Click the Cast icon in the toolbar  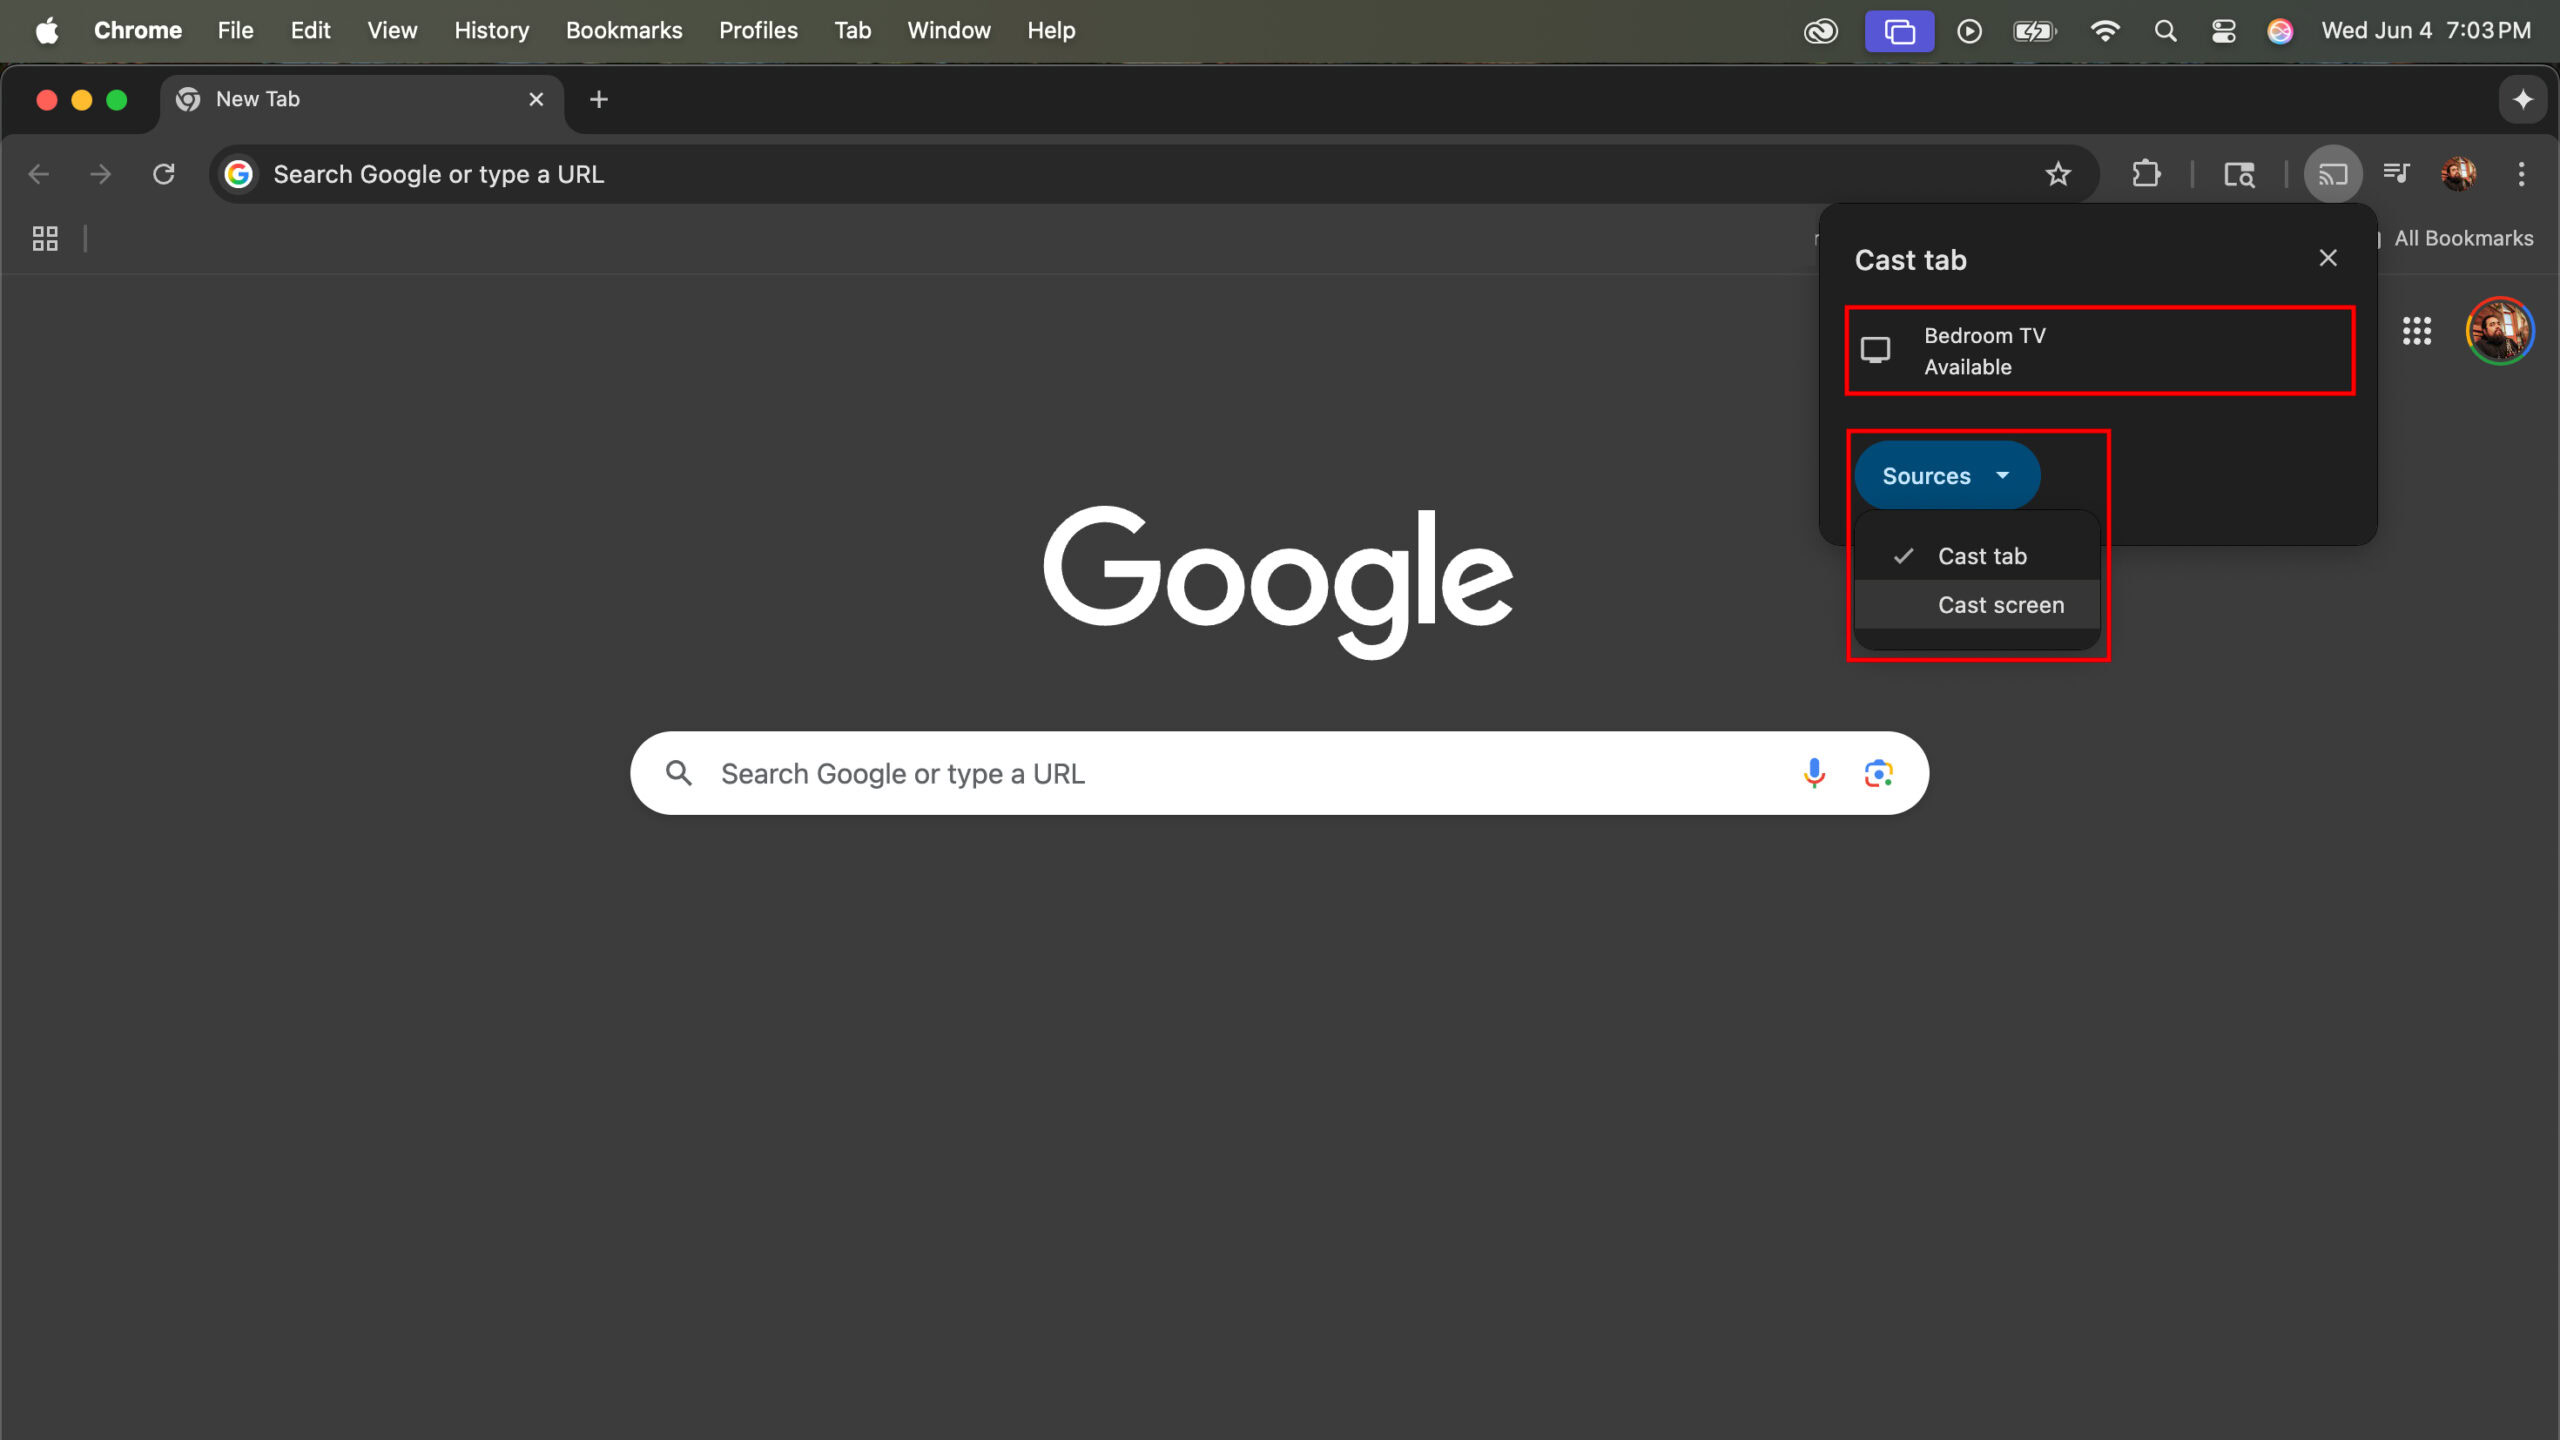pos(2332,174)
